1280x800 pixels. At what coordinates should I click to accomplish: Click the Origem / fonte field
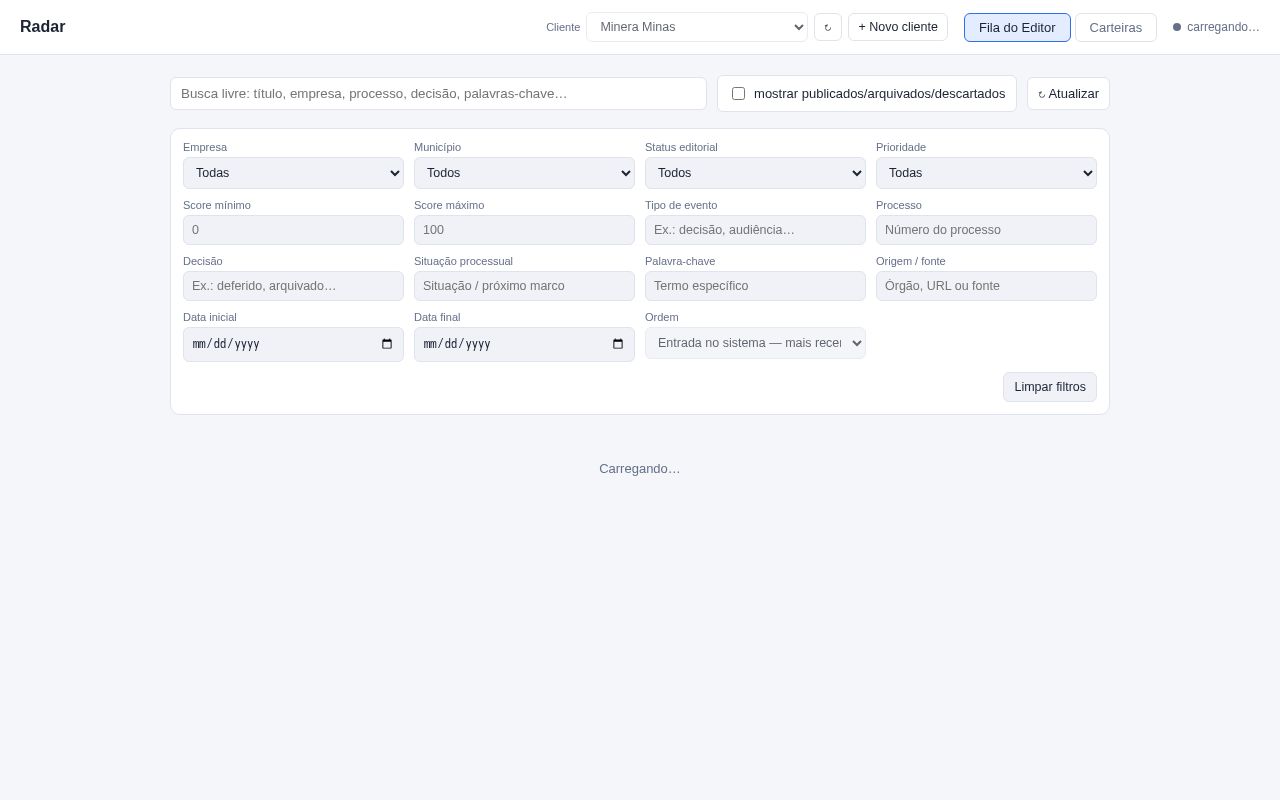[986, 286]
